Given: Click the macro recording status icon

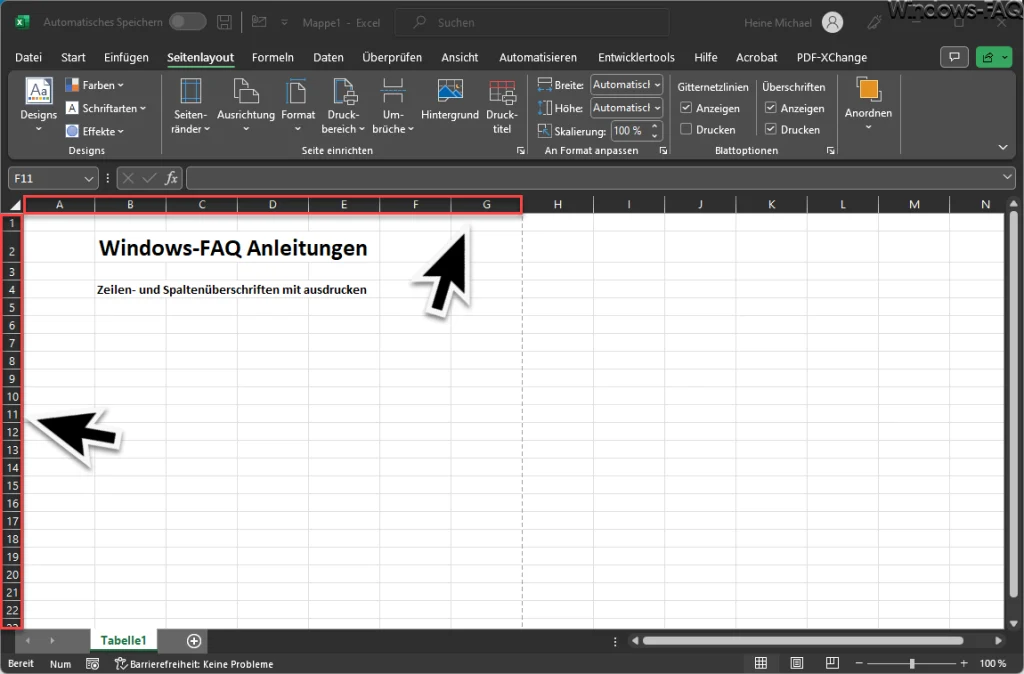Looking at the screenshot, I should (93, 664).
